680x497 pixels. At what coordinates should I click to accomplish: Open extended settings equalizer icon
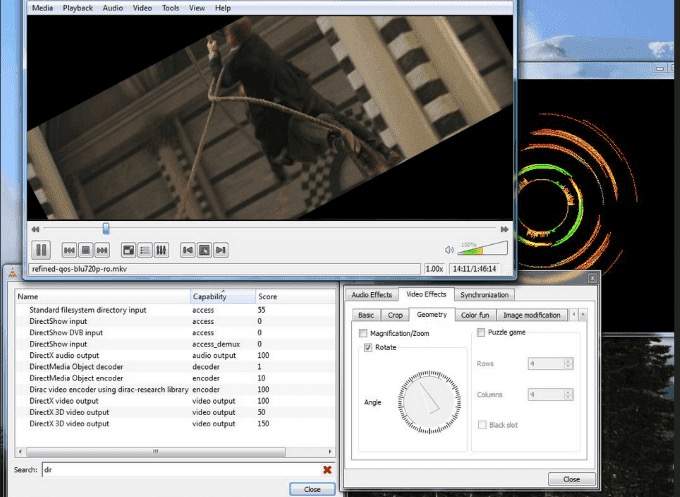coord(161,250)
